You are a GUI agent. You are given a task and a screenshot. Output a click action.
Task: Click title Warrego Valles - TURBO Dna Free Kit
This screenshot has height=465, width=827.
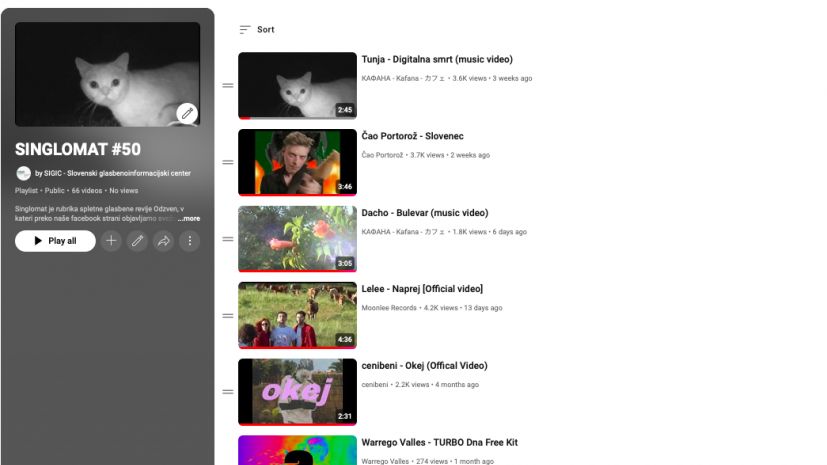[439, 443]
